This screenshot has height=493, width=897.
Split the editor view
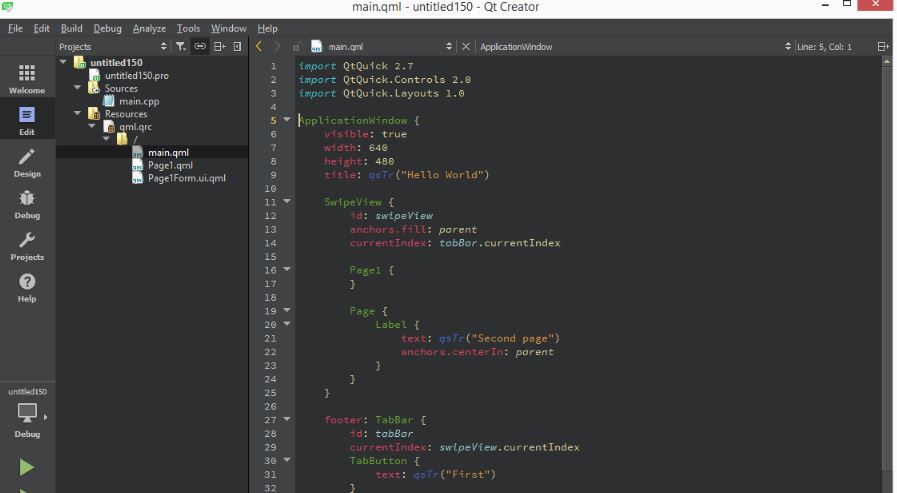[x=883, y=46]
